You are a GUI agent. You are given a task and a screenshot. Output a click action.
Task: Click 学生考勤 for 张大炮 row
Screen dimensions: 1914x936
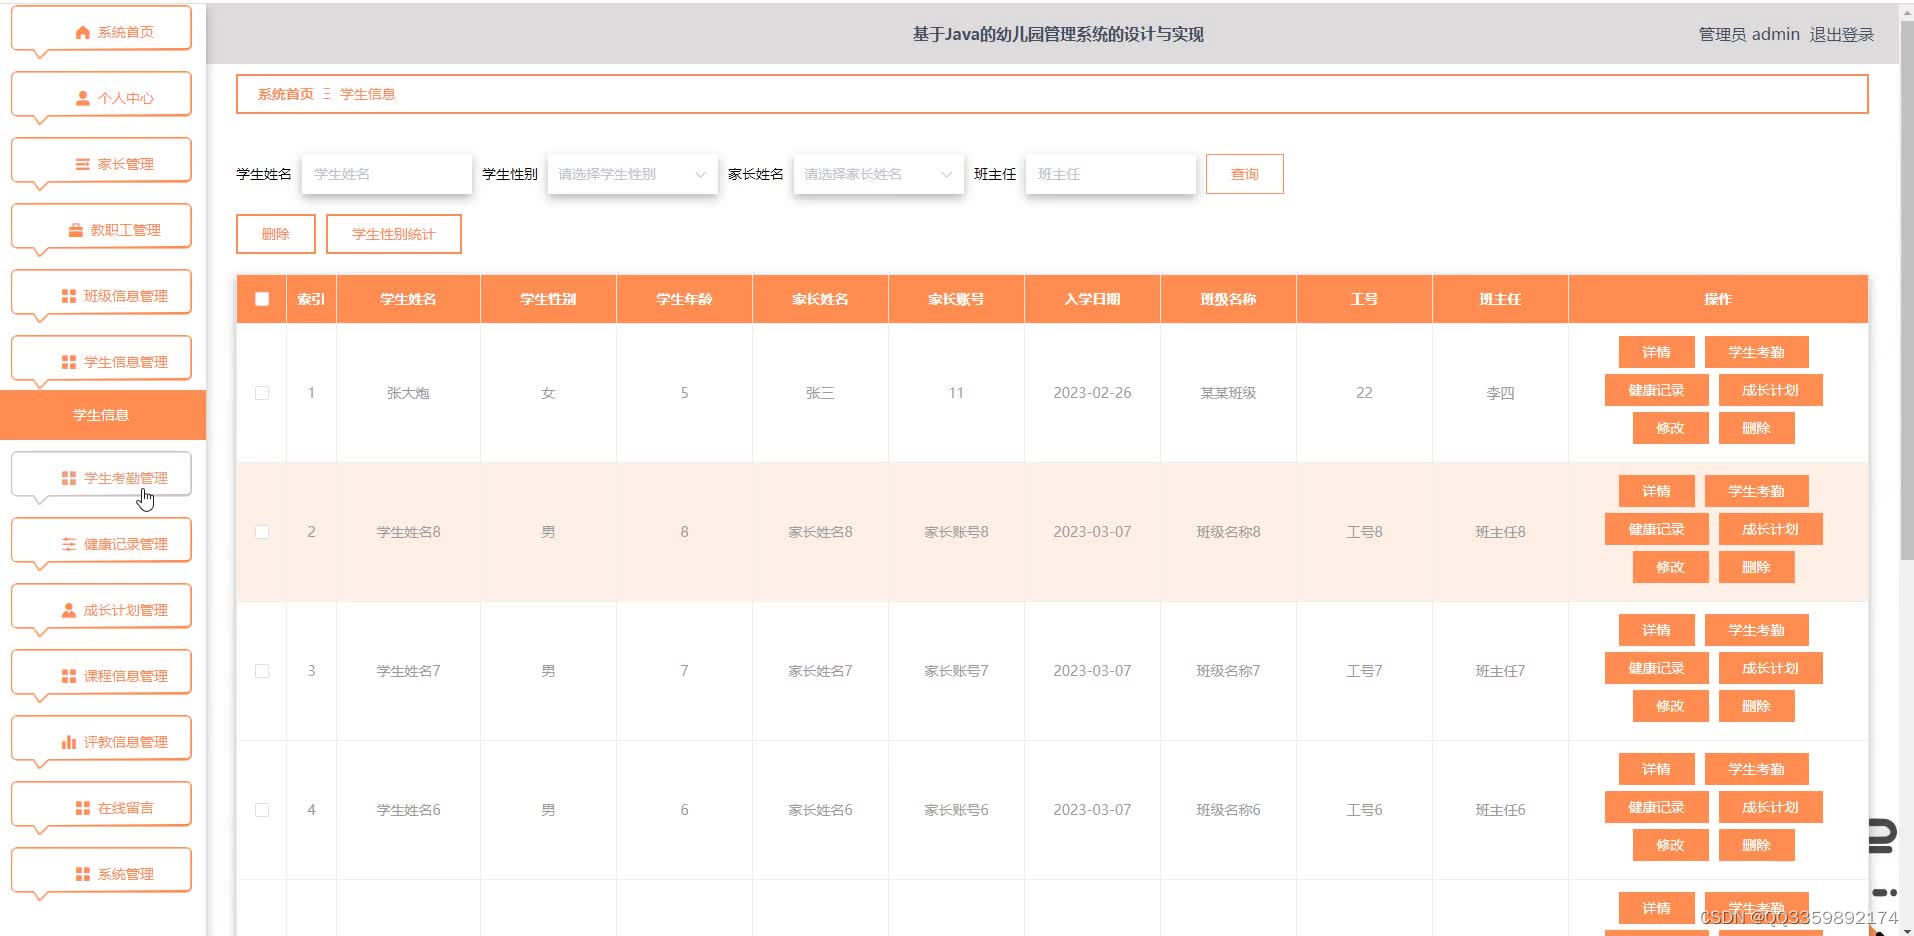1757,352
